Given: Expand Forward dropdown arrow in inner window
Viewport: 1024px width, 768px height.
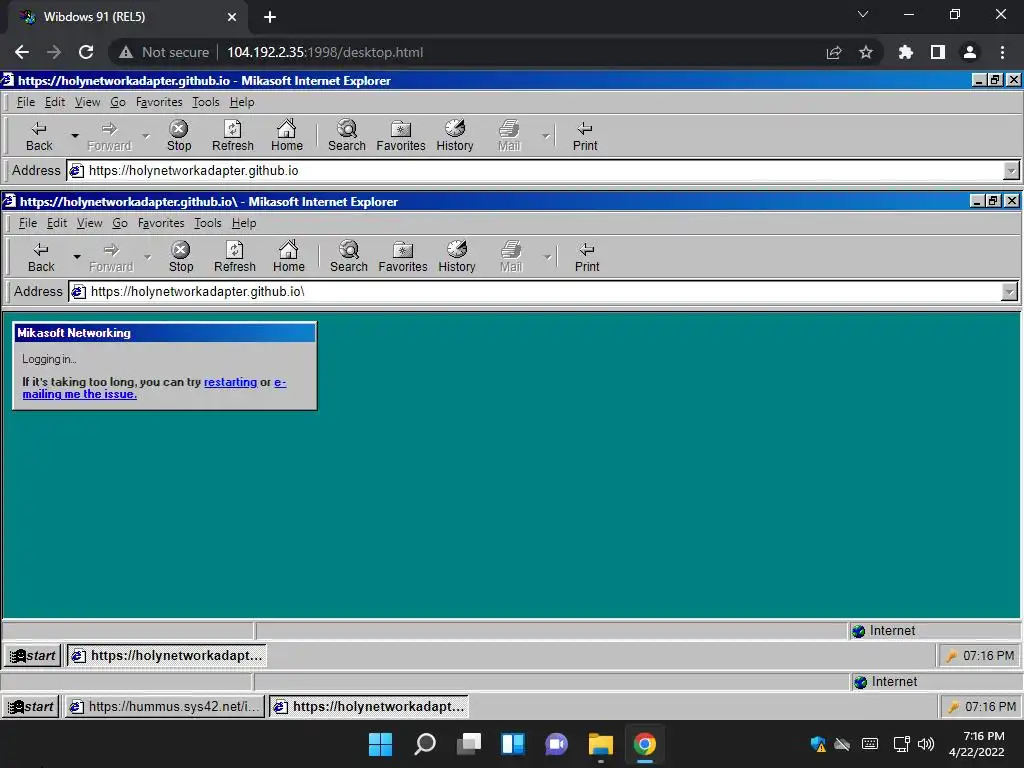Looking at the screenshot, I should pos(148,257).
